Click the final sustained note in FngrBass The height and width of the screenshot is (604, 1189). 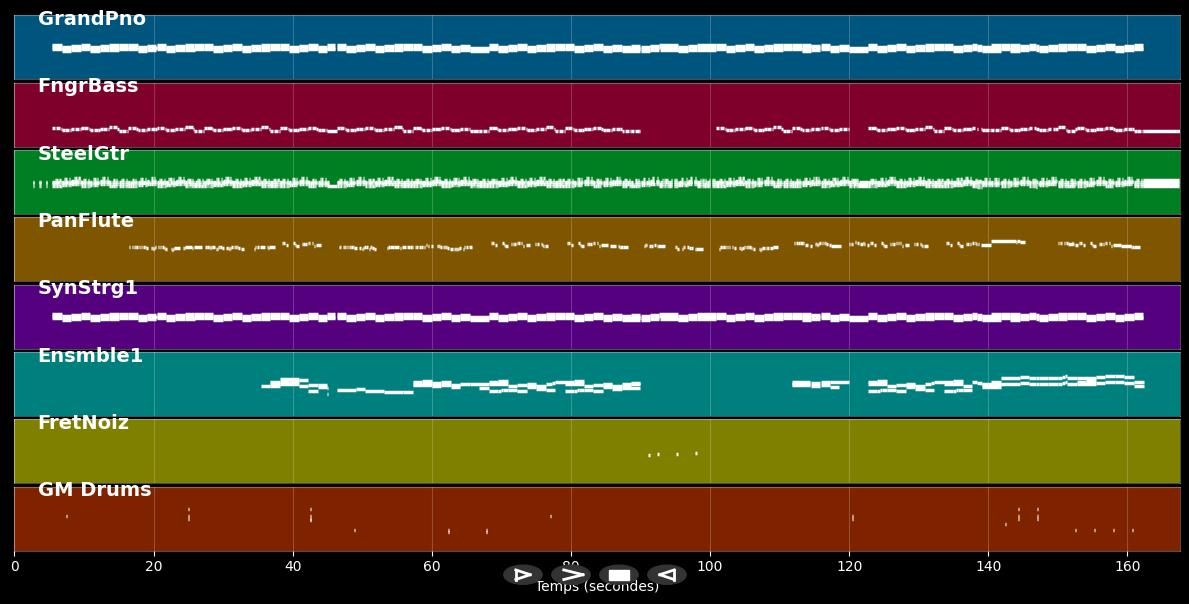[x=1160, y=131]
